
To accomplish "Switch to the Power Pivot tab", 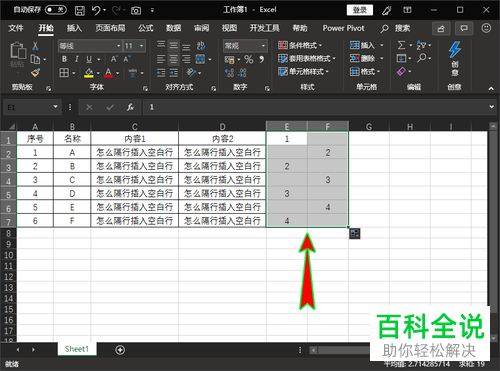I will [x=343, y=28].
